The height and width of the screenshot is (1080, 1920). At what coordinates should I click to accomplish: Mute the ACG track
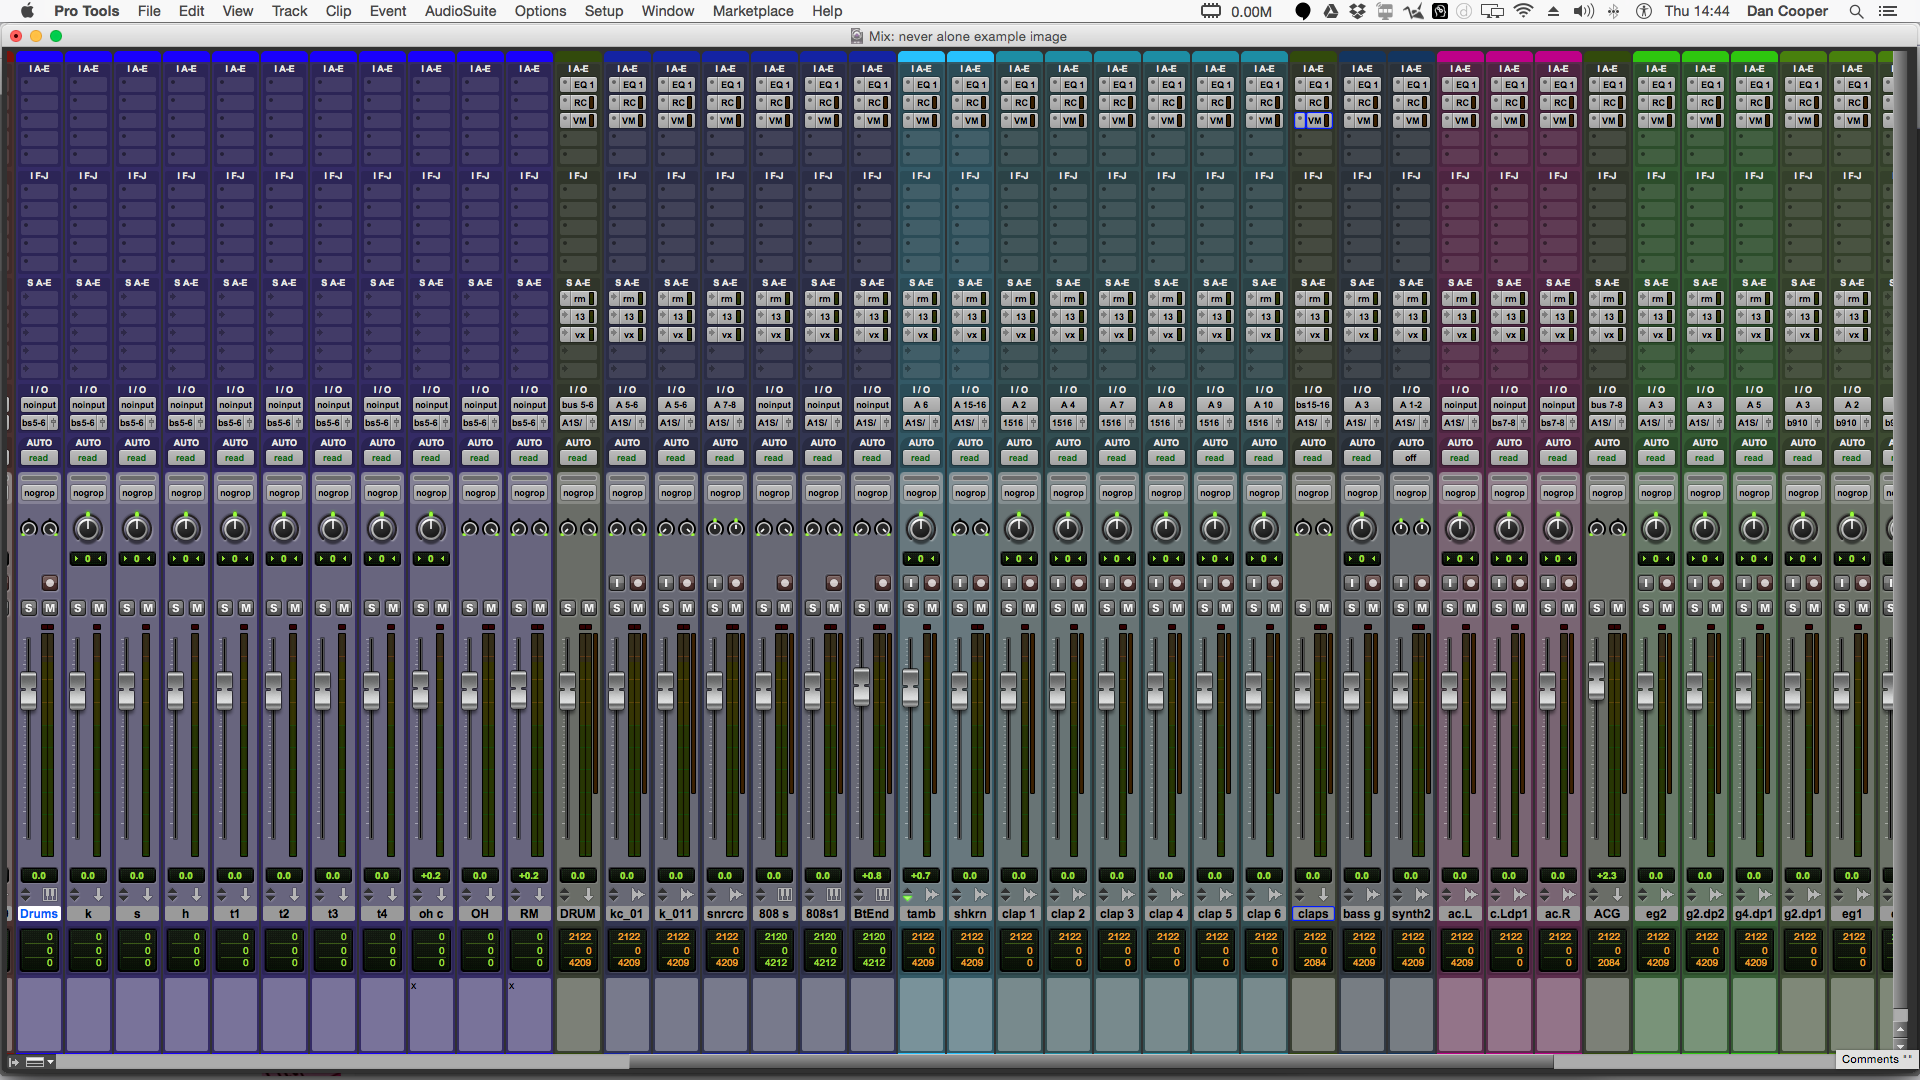coord(1618,608)
